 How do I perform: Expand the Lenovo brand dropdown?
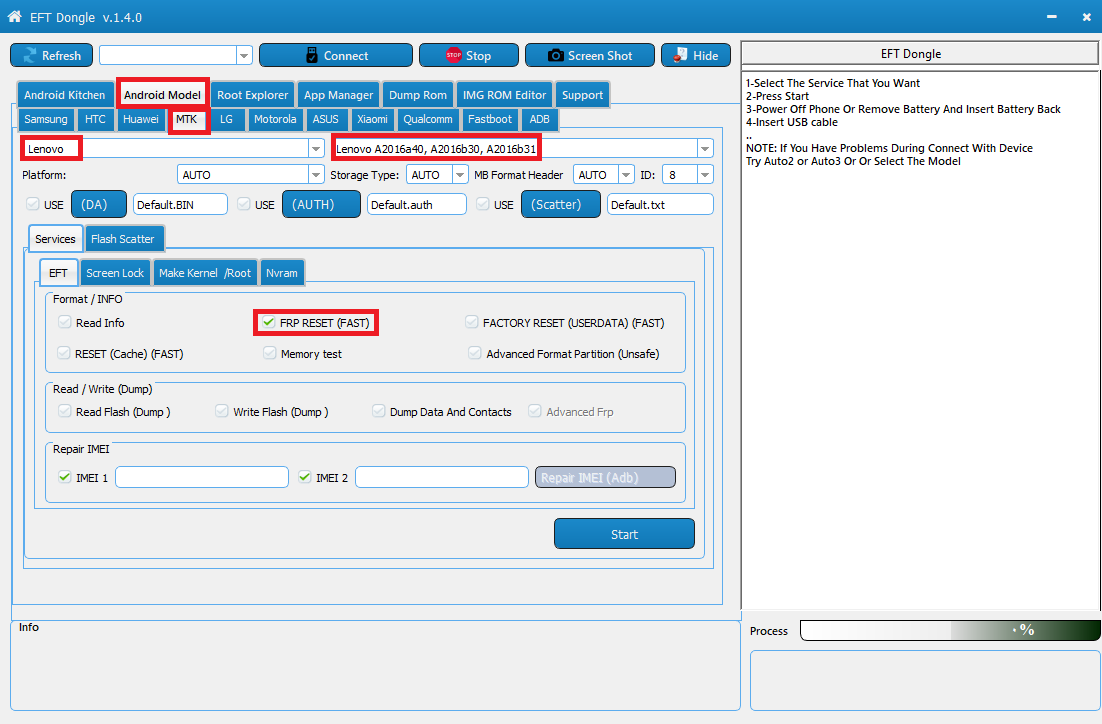coord(316,149)
